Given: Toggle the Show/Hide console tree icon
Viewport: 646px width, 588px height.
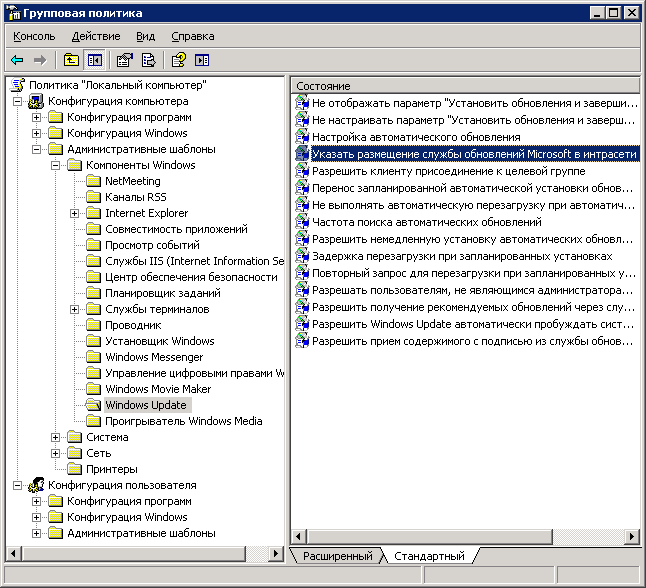Looking at the screenshot, I should 94,60.
